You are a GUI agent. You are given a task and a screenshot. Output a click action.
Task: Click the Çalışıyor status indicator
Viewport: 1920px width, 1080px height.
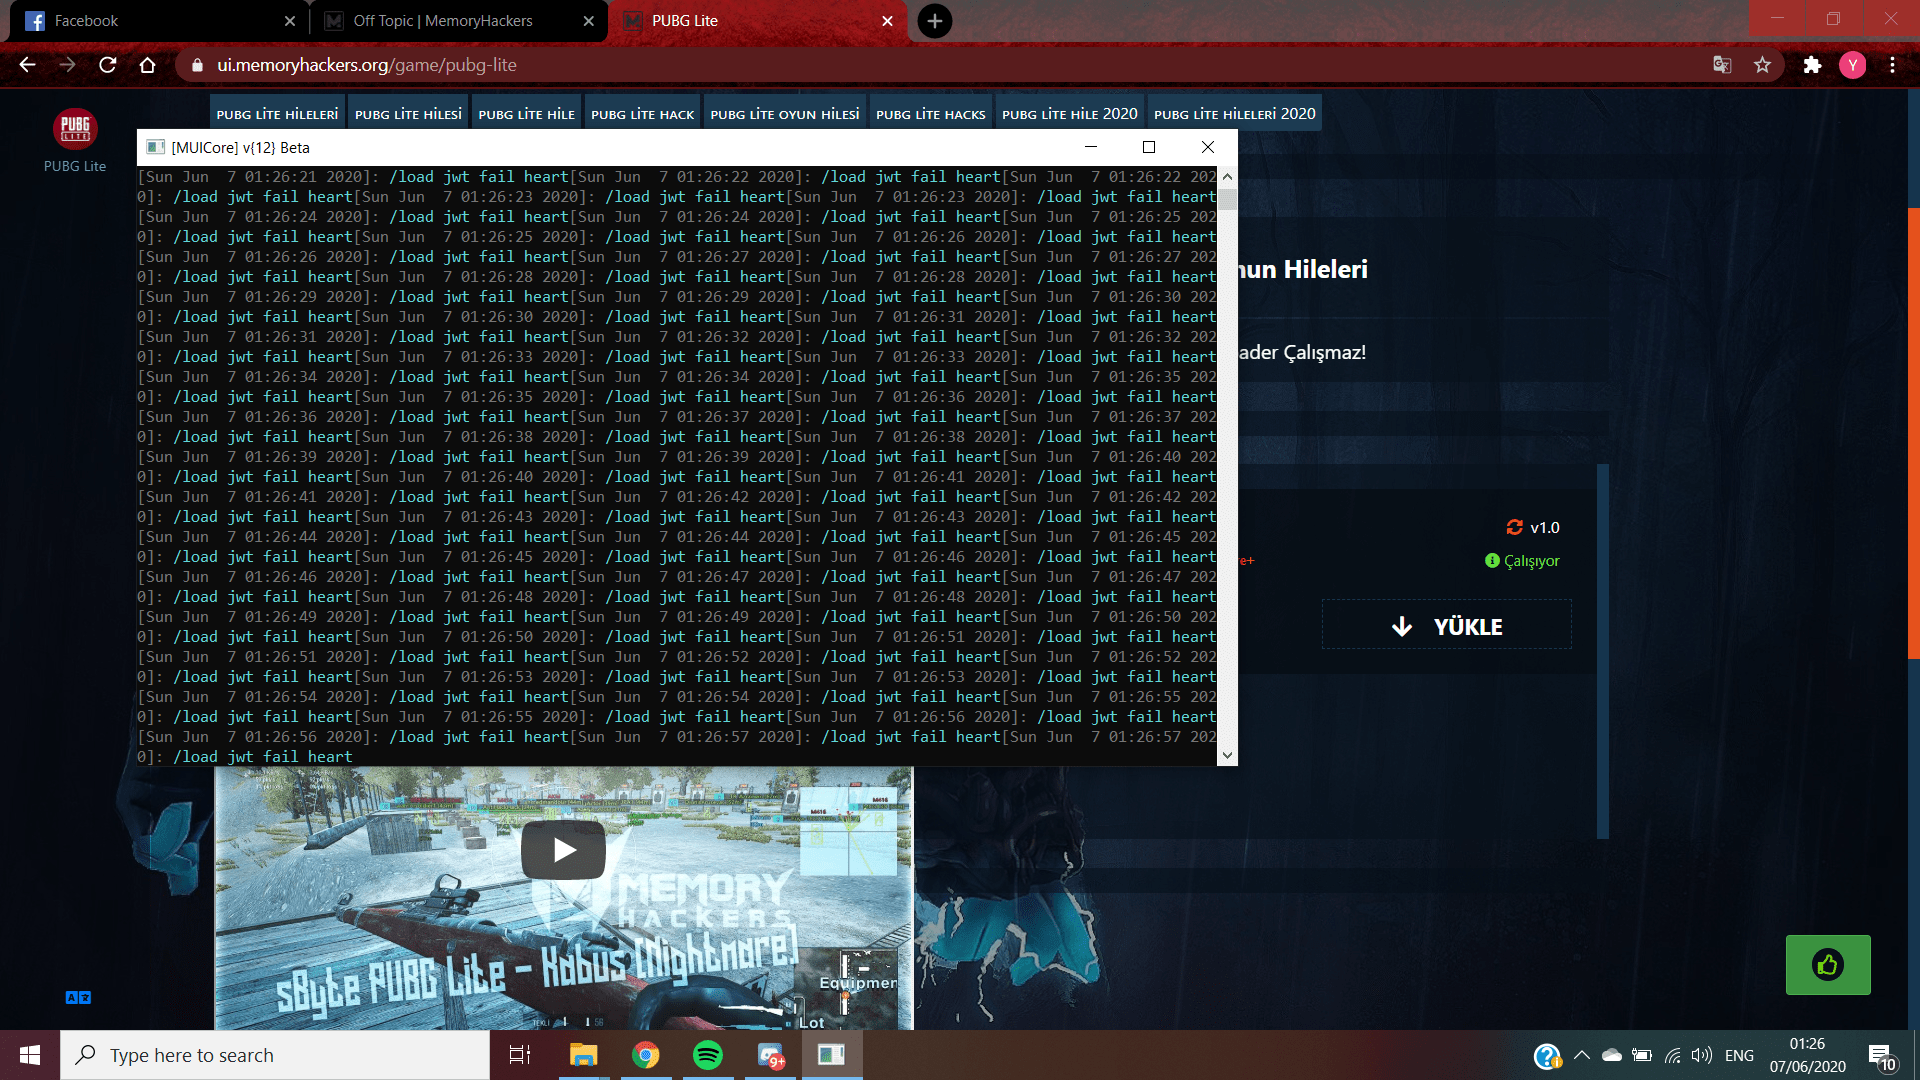coord(1522,561)
